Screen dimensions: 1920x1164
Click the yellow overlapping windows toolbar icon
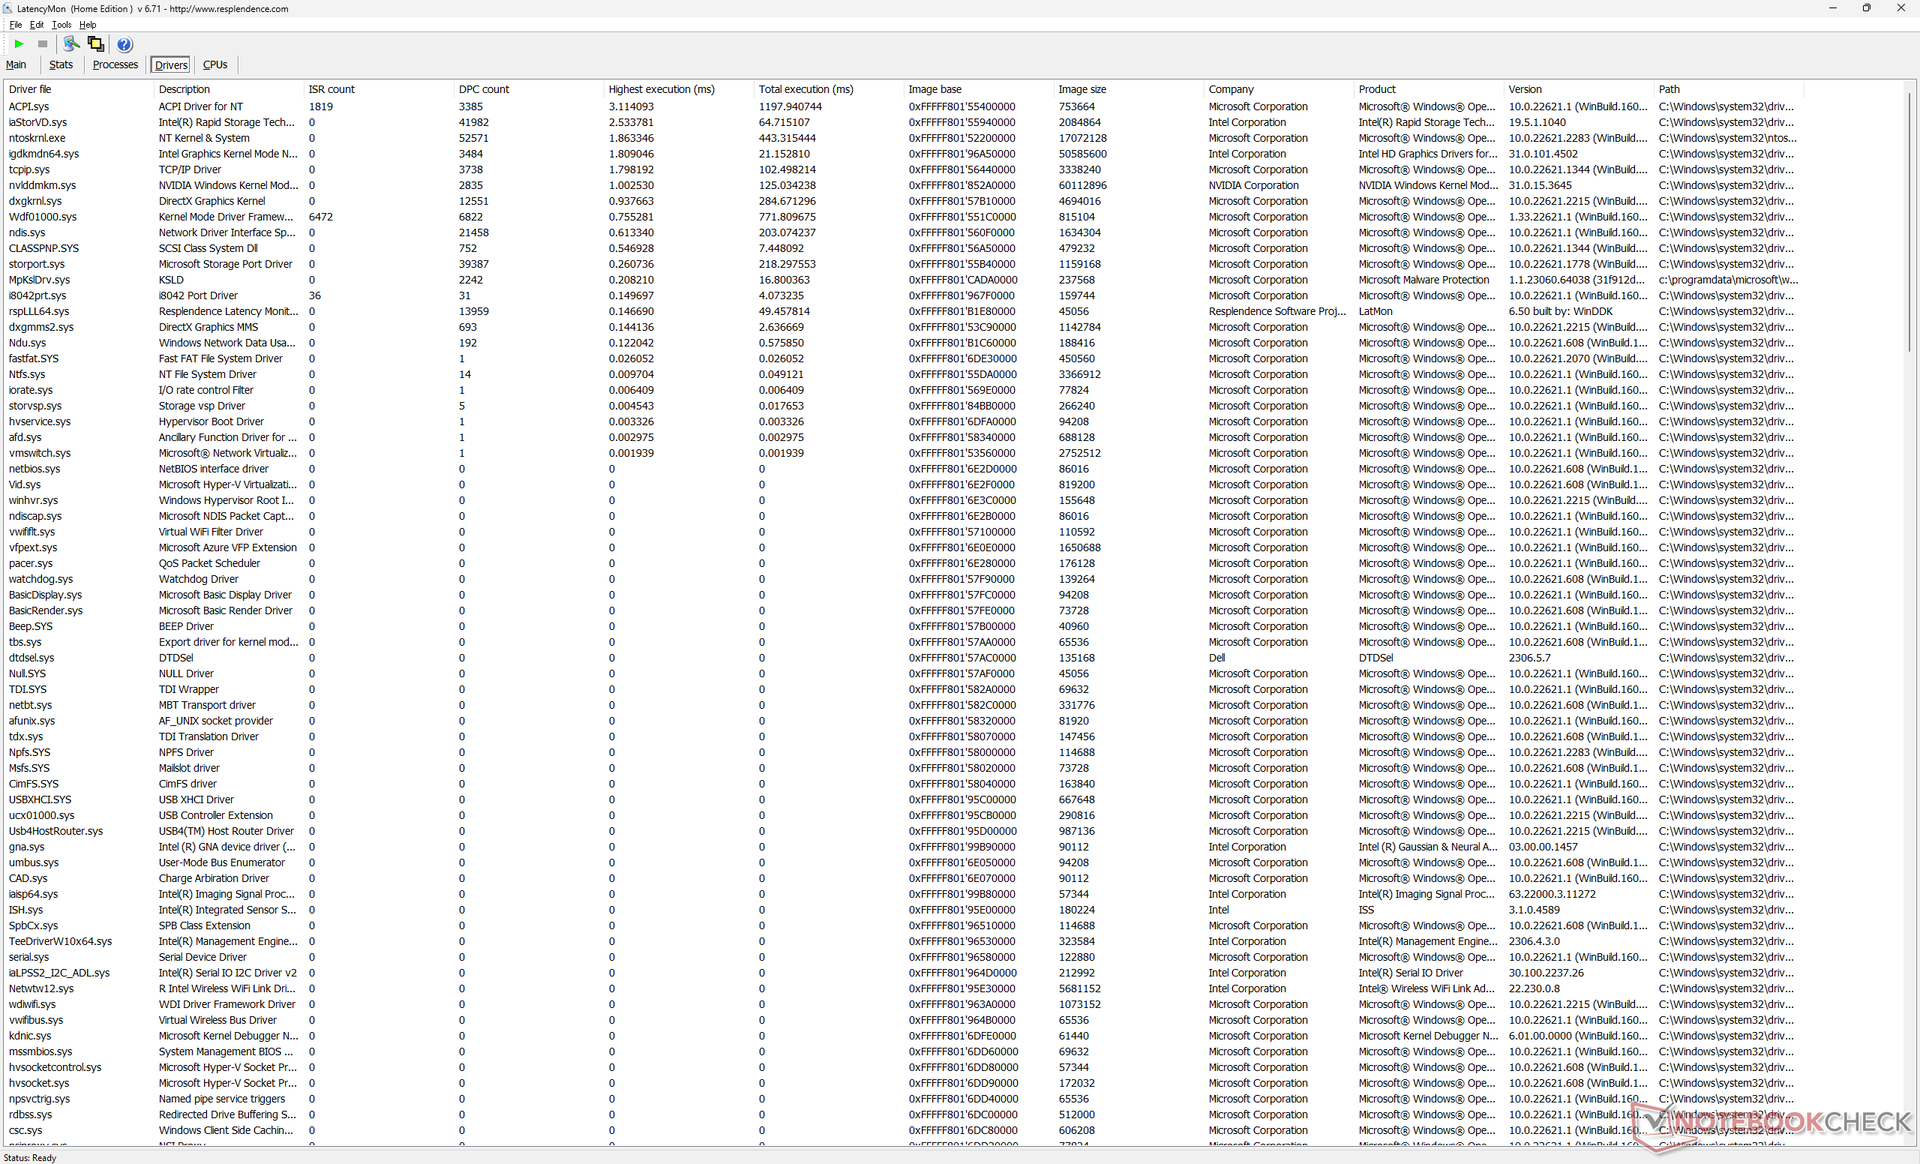[96, 44]
